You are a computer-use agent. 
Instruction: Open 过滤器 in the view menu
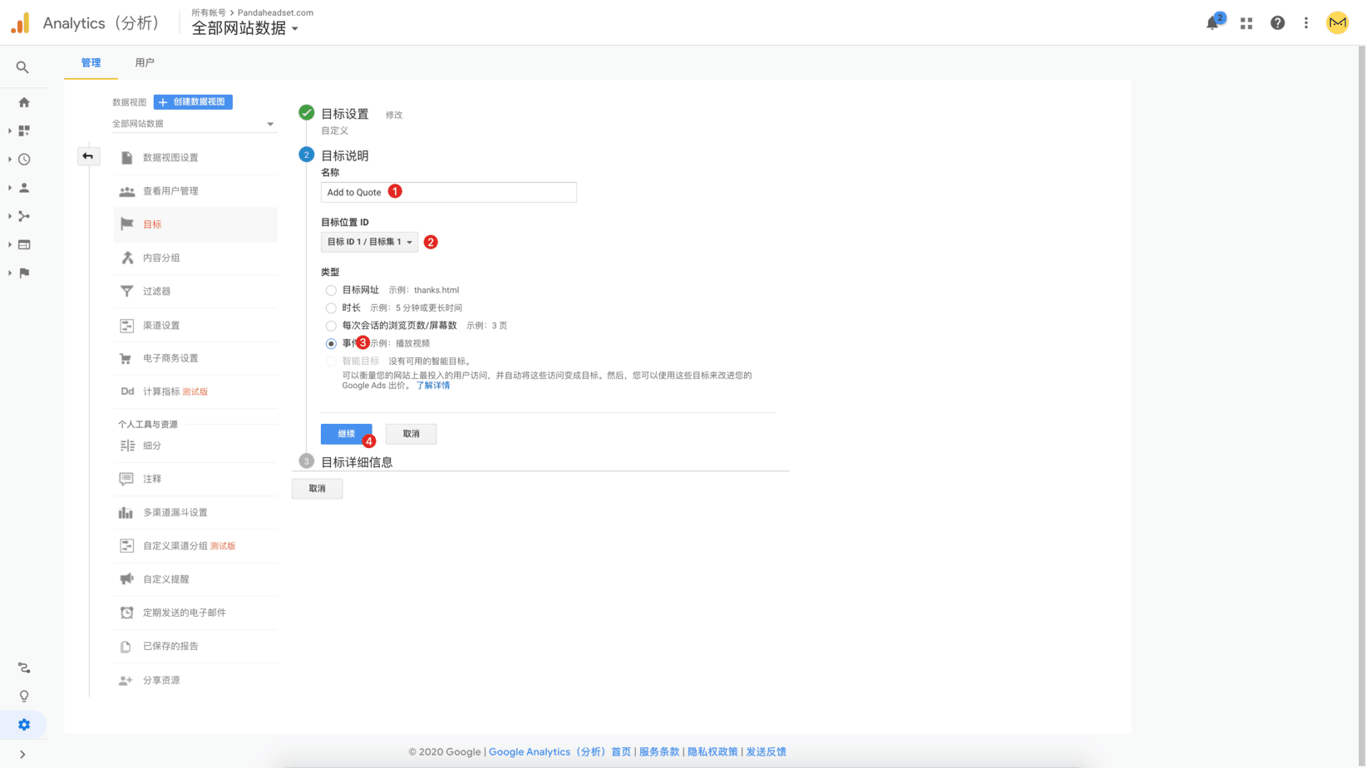tap(157, 291)
